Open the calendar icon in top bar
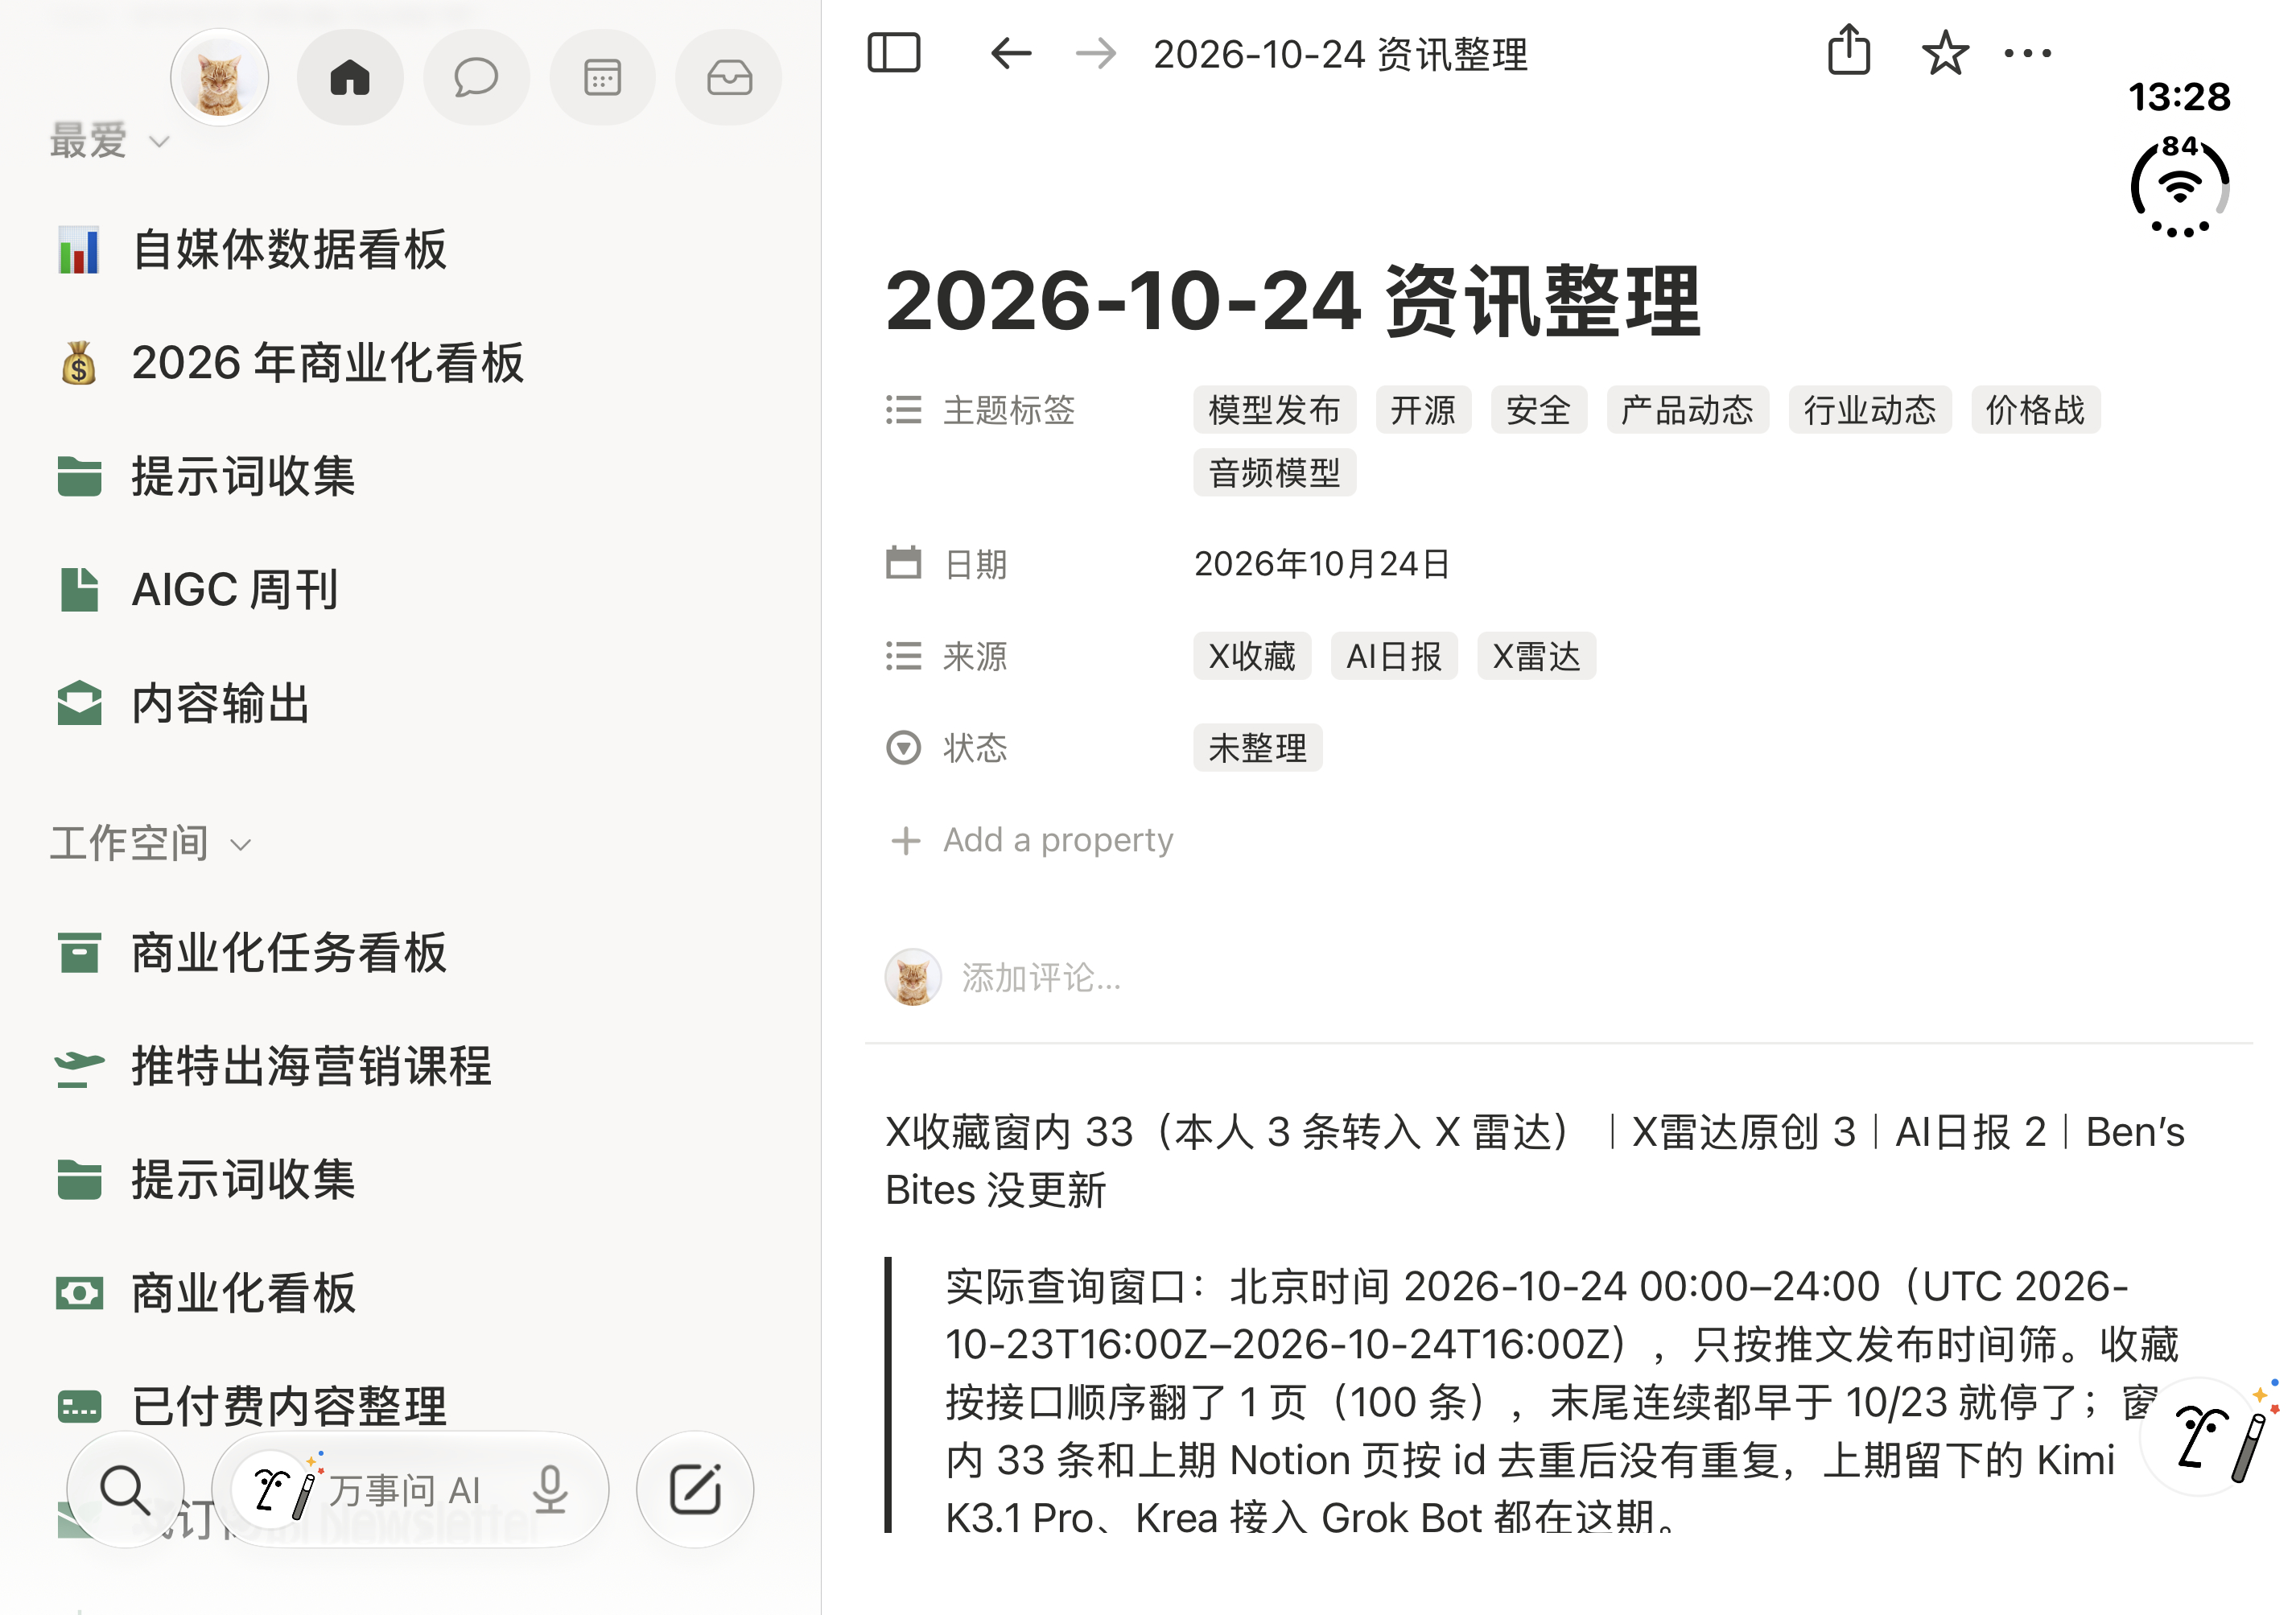2296x1615 pixels. (602, 77)
